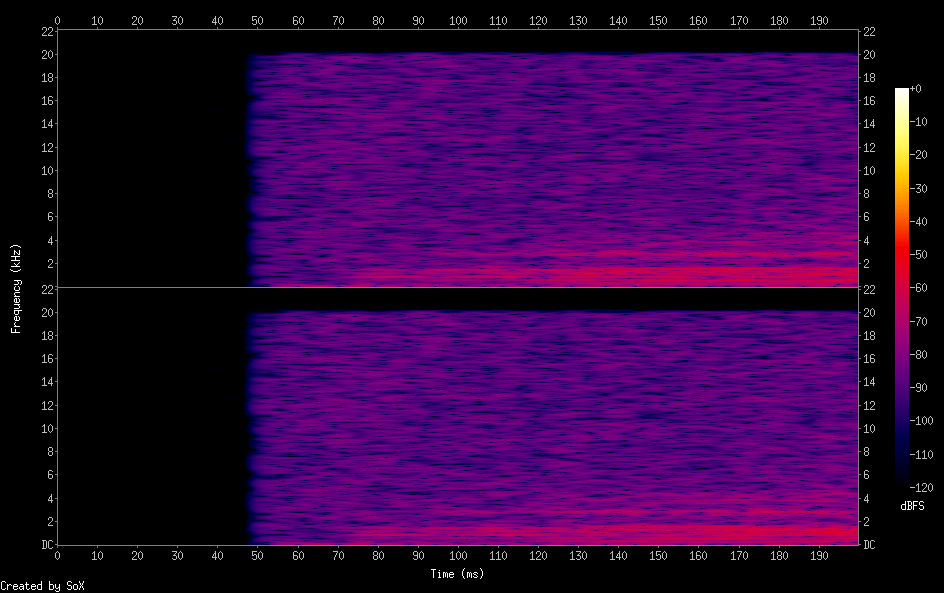Click the 100 ms tick on bottom time axis
The image size is (944, 593).
coord(458,555)
